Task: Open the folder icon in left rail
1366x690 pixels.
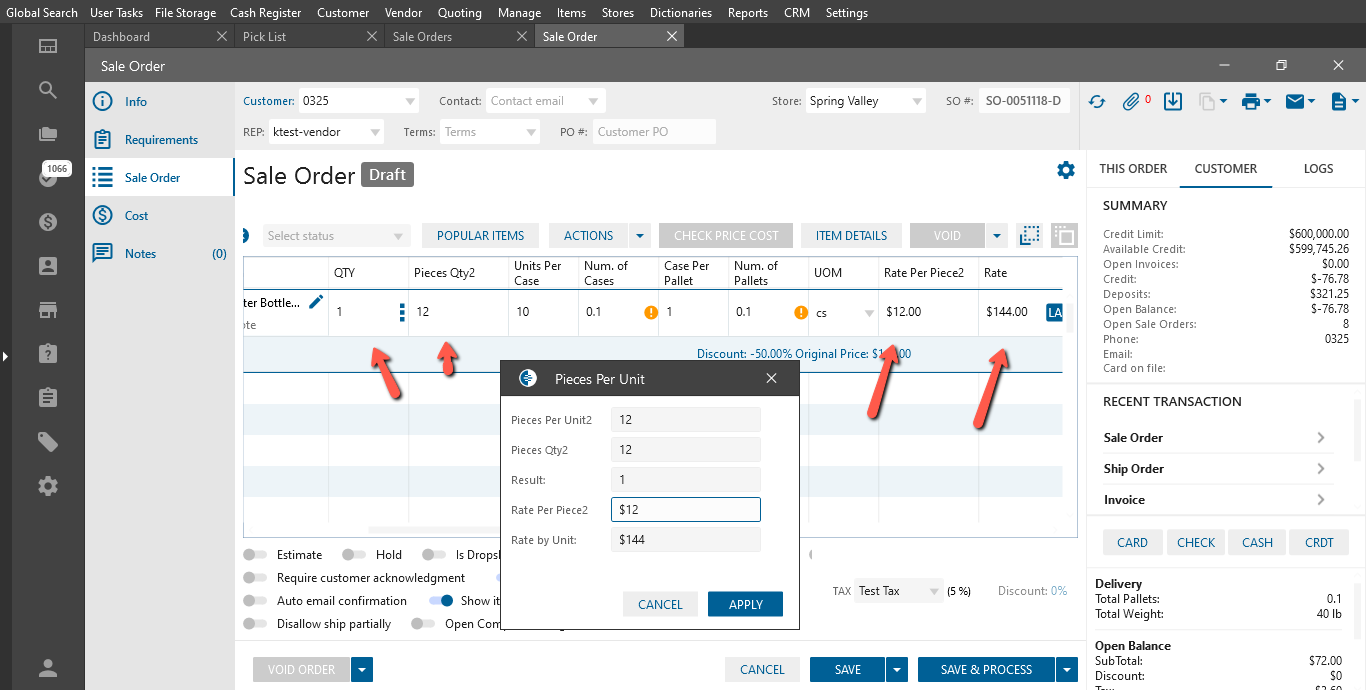Action: [x=47, y=134]
